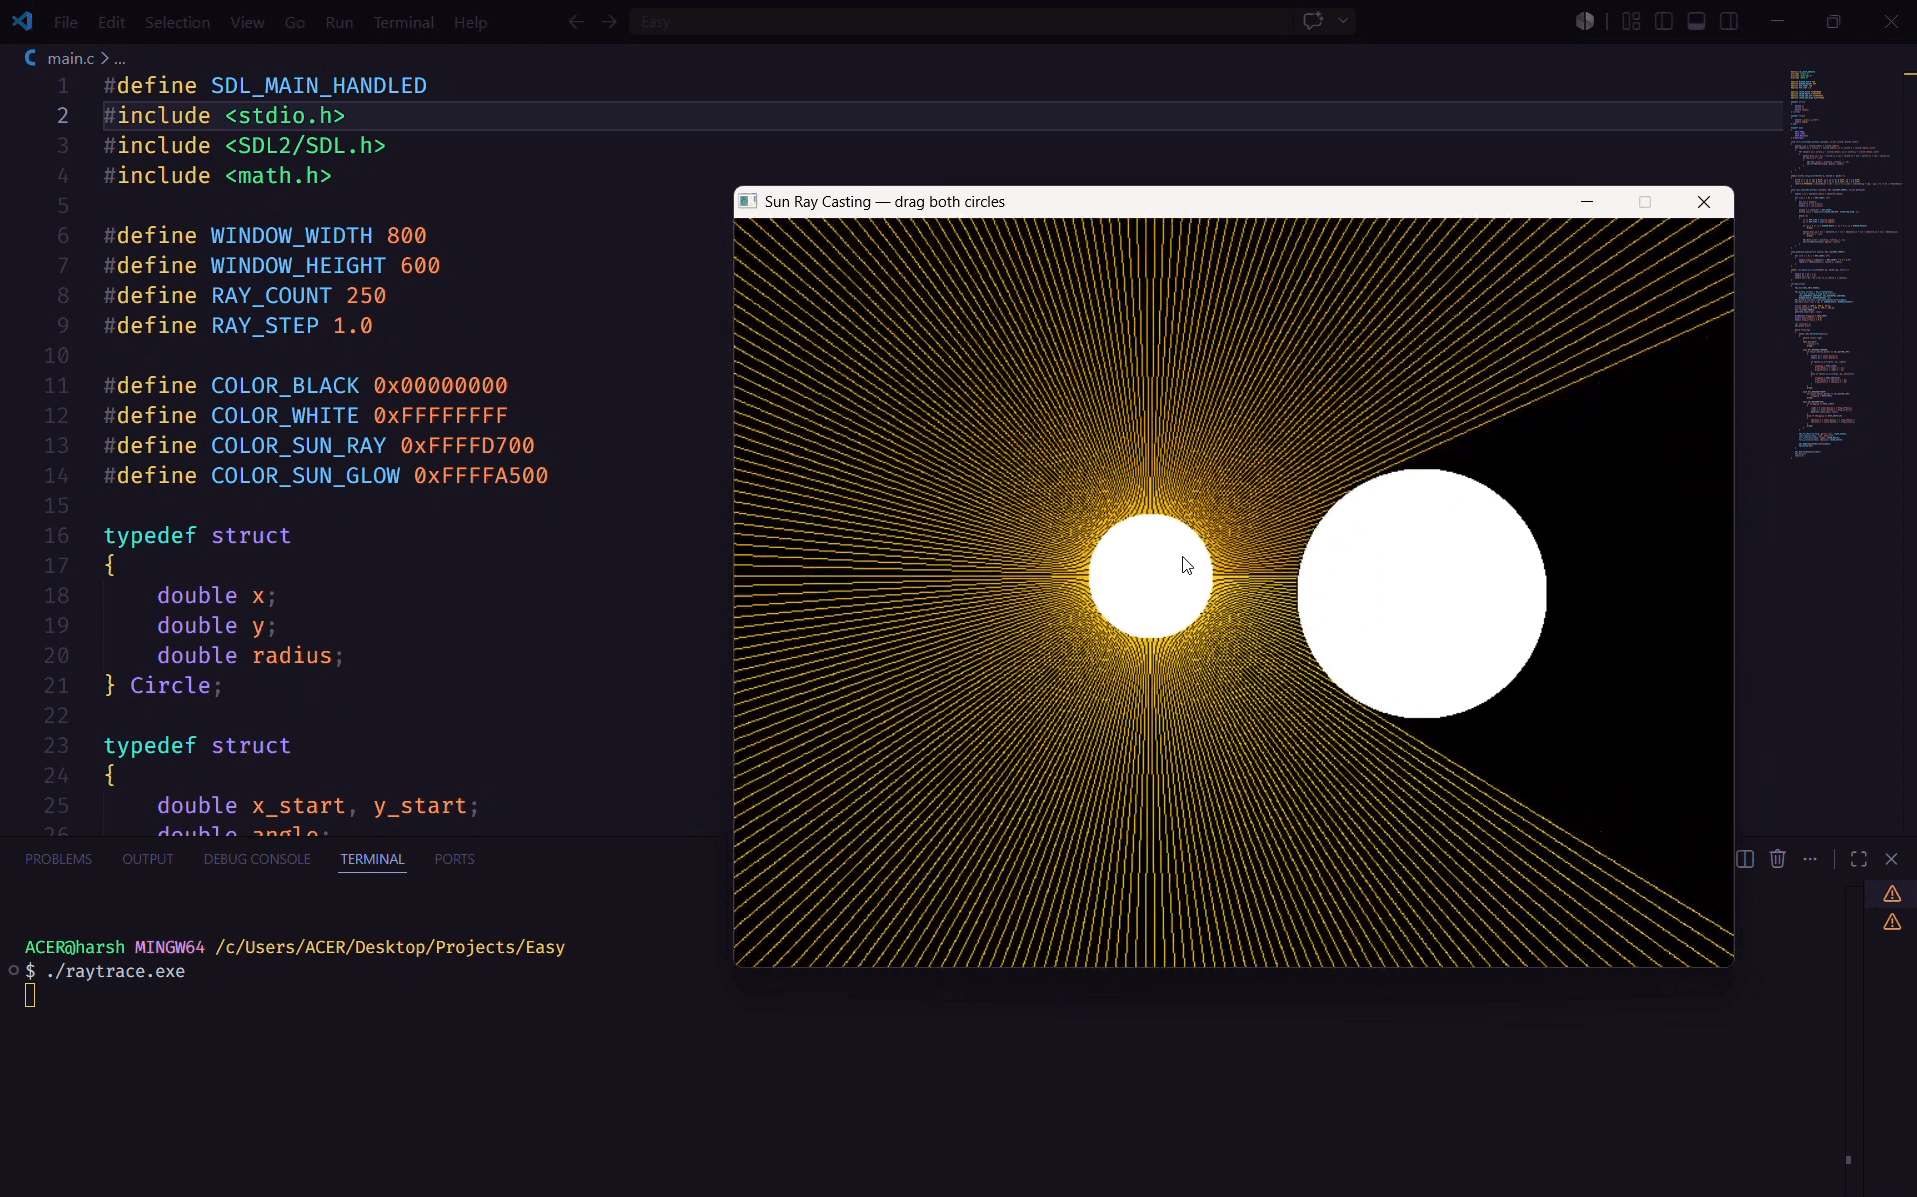Expand the chat dropdown chevron

tap(1343, 21)
